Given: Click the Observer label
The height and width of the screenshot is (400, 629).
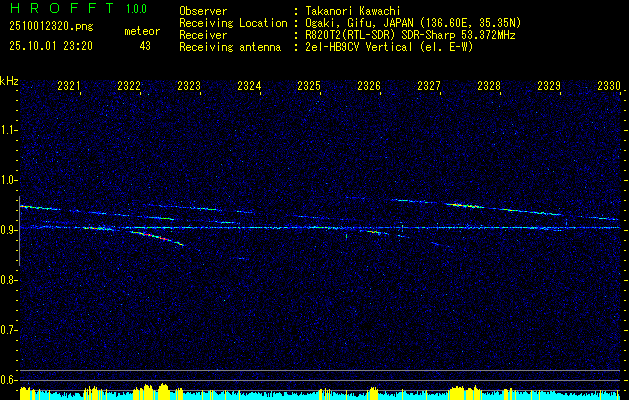Looking at the screenshot, I should [203, 11].
